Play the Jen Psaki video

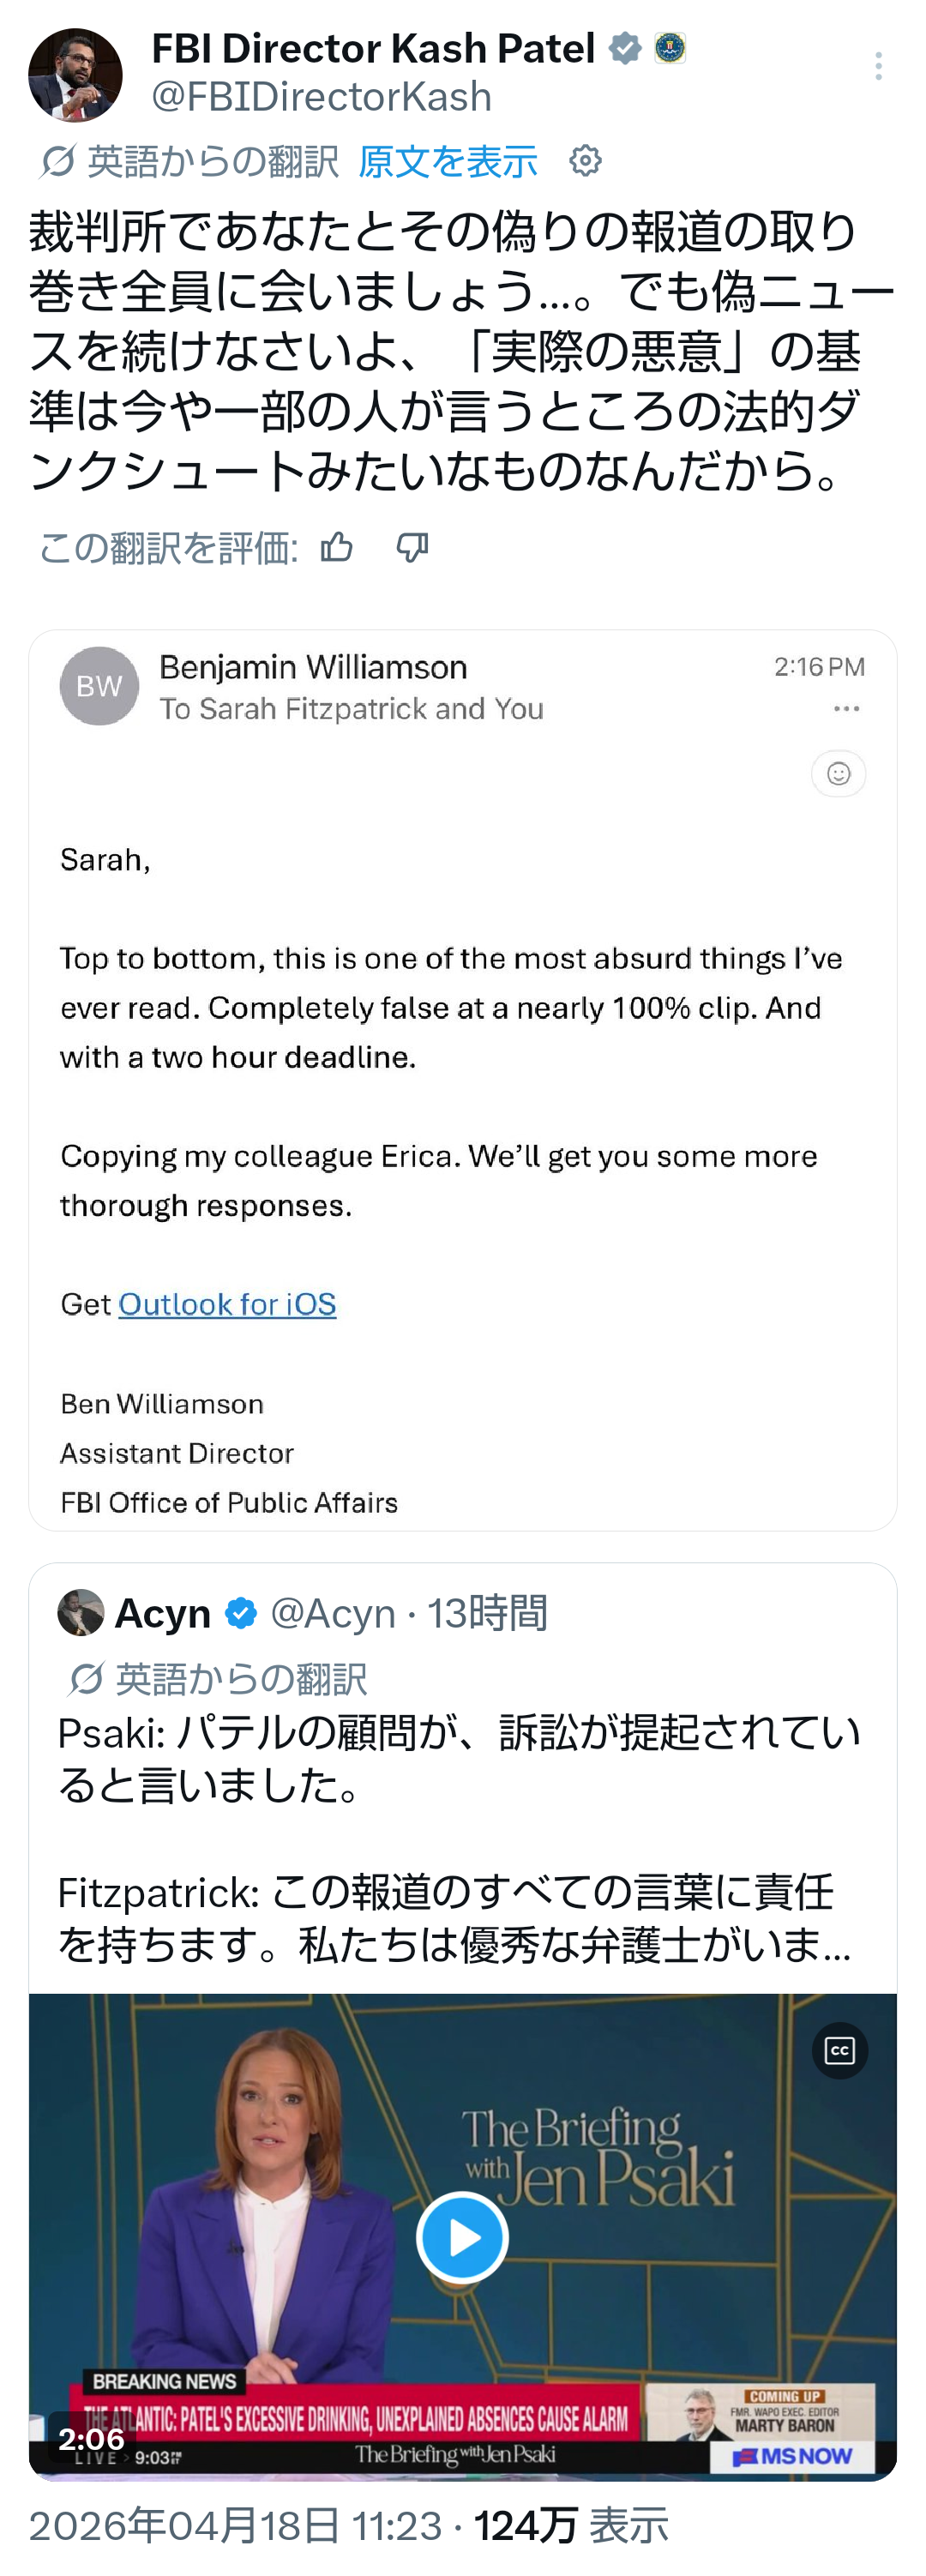[x=462, y=2237]
